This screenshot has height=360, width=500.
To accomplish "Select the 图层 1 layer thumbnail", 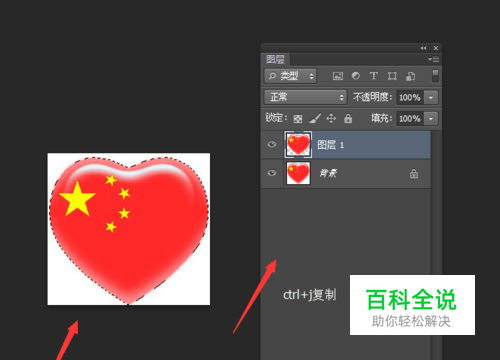I will pos(298,144).
